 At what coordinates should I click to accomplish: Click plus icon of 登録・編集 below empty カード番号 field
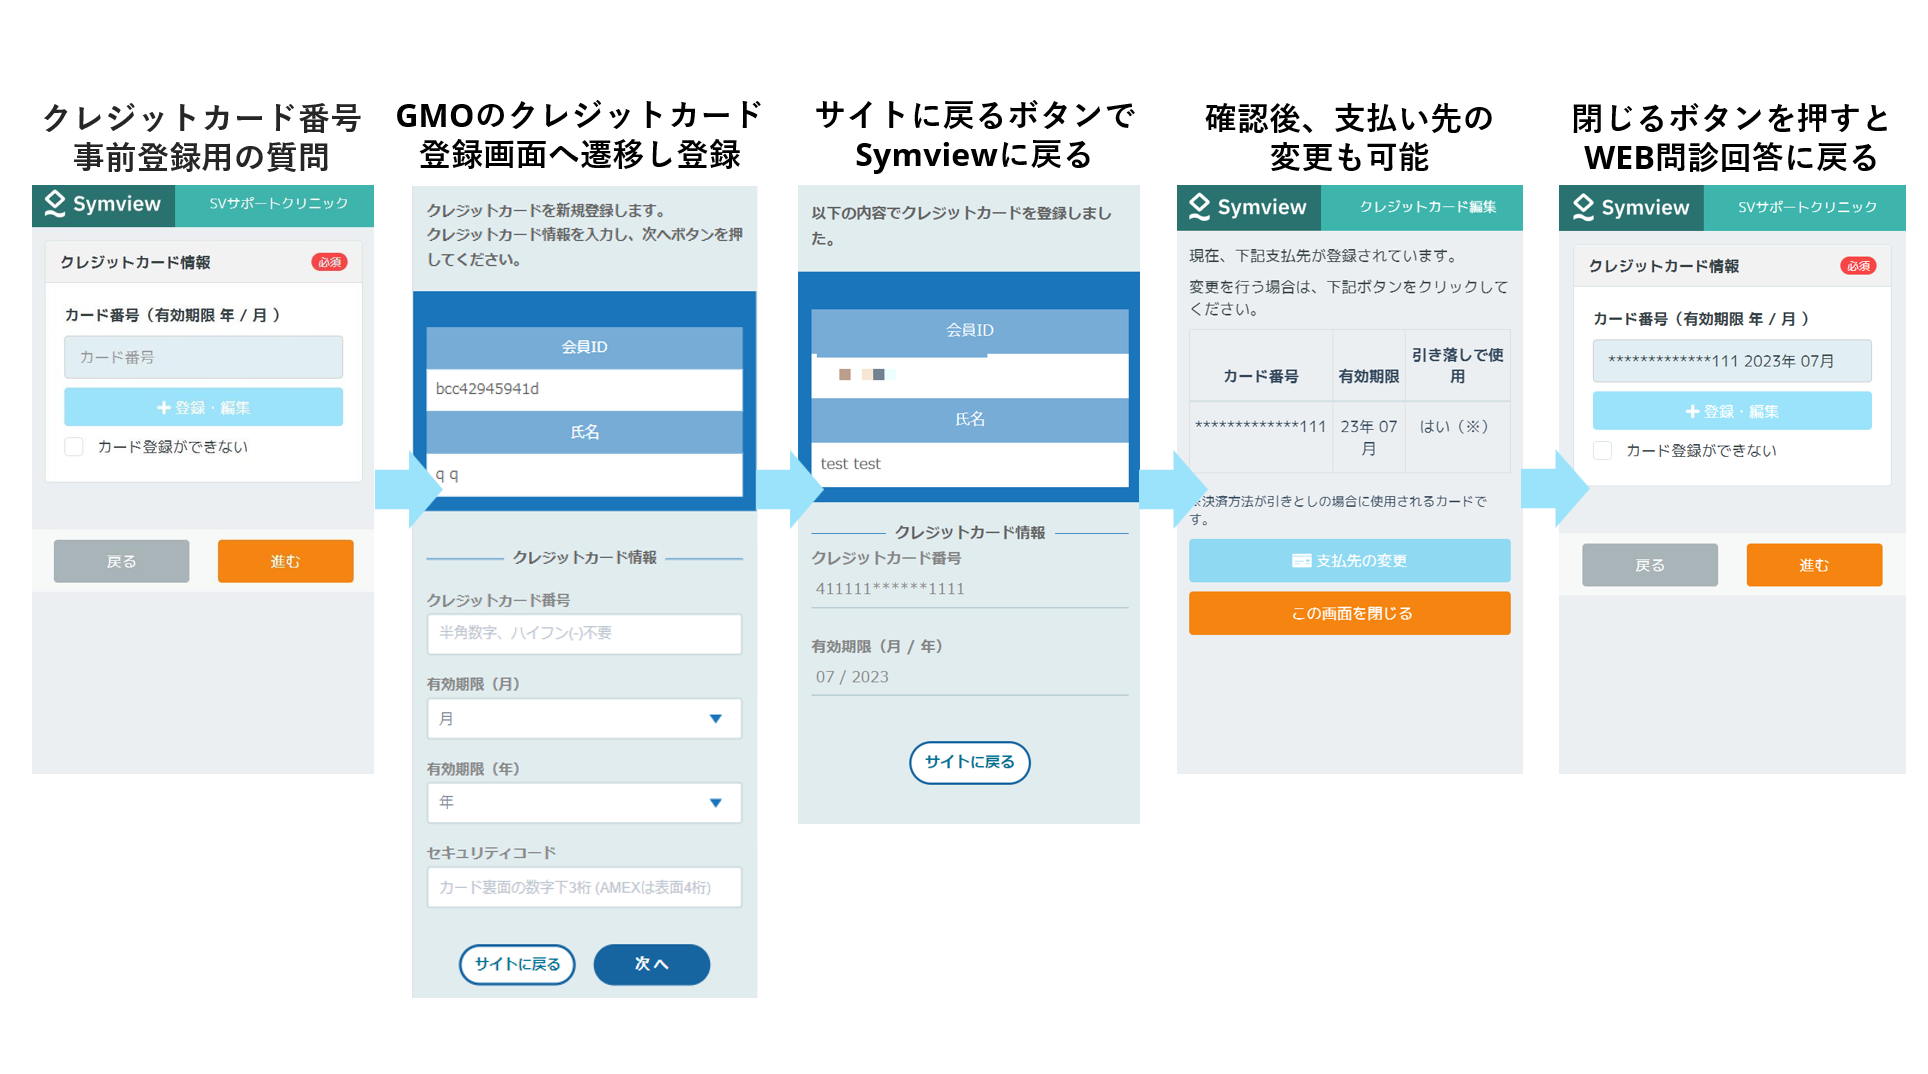(164, 408)
